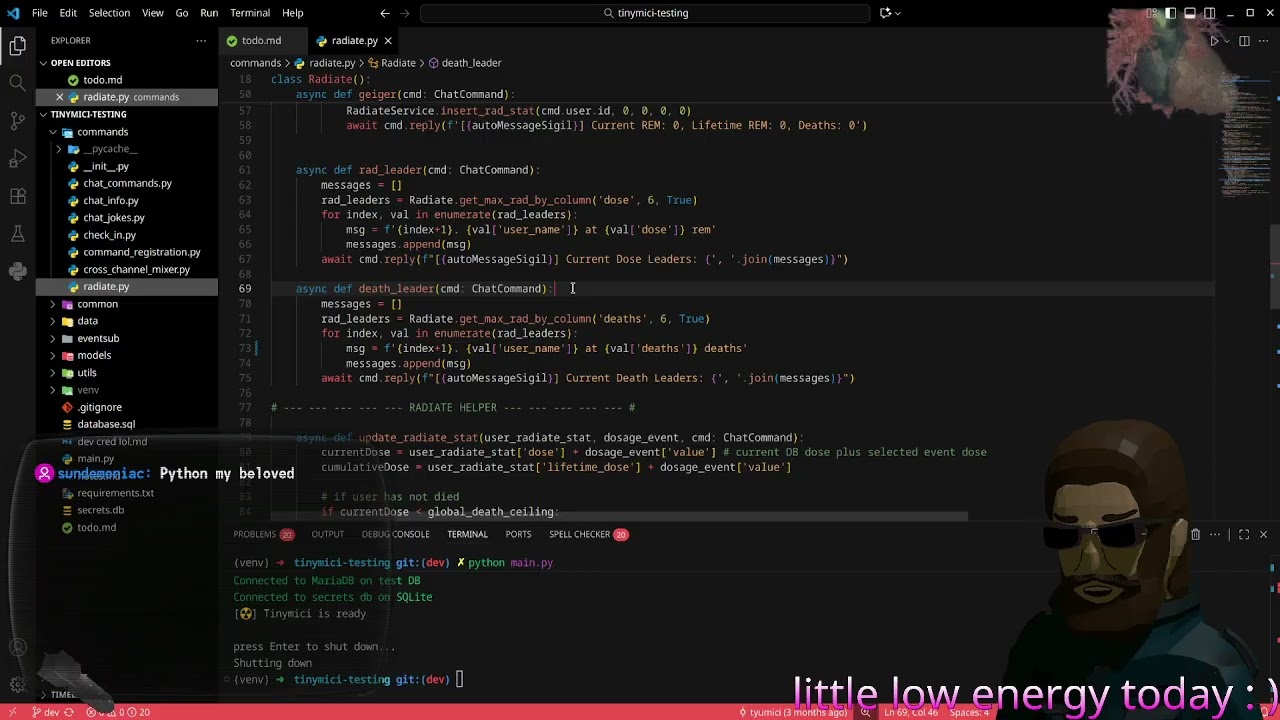Open .gitignore in explorer
The width and height of the screenshot is (1280, 720).
[x=100, y=407]
